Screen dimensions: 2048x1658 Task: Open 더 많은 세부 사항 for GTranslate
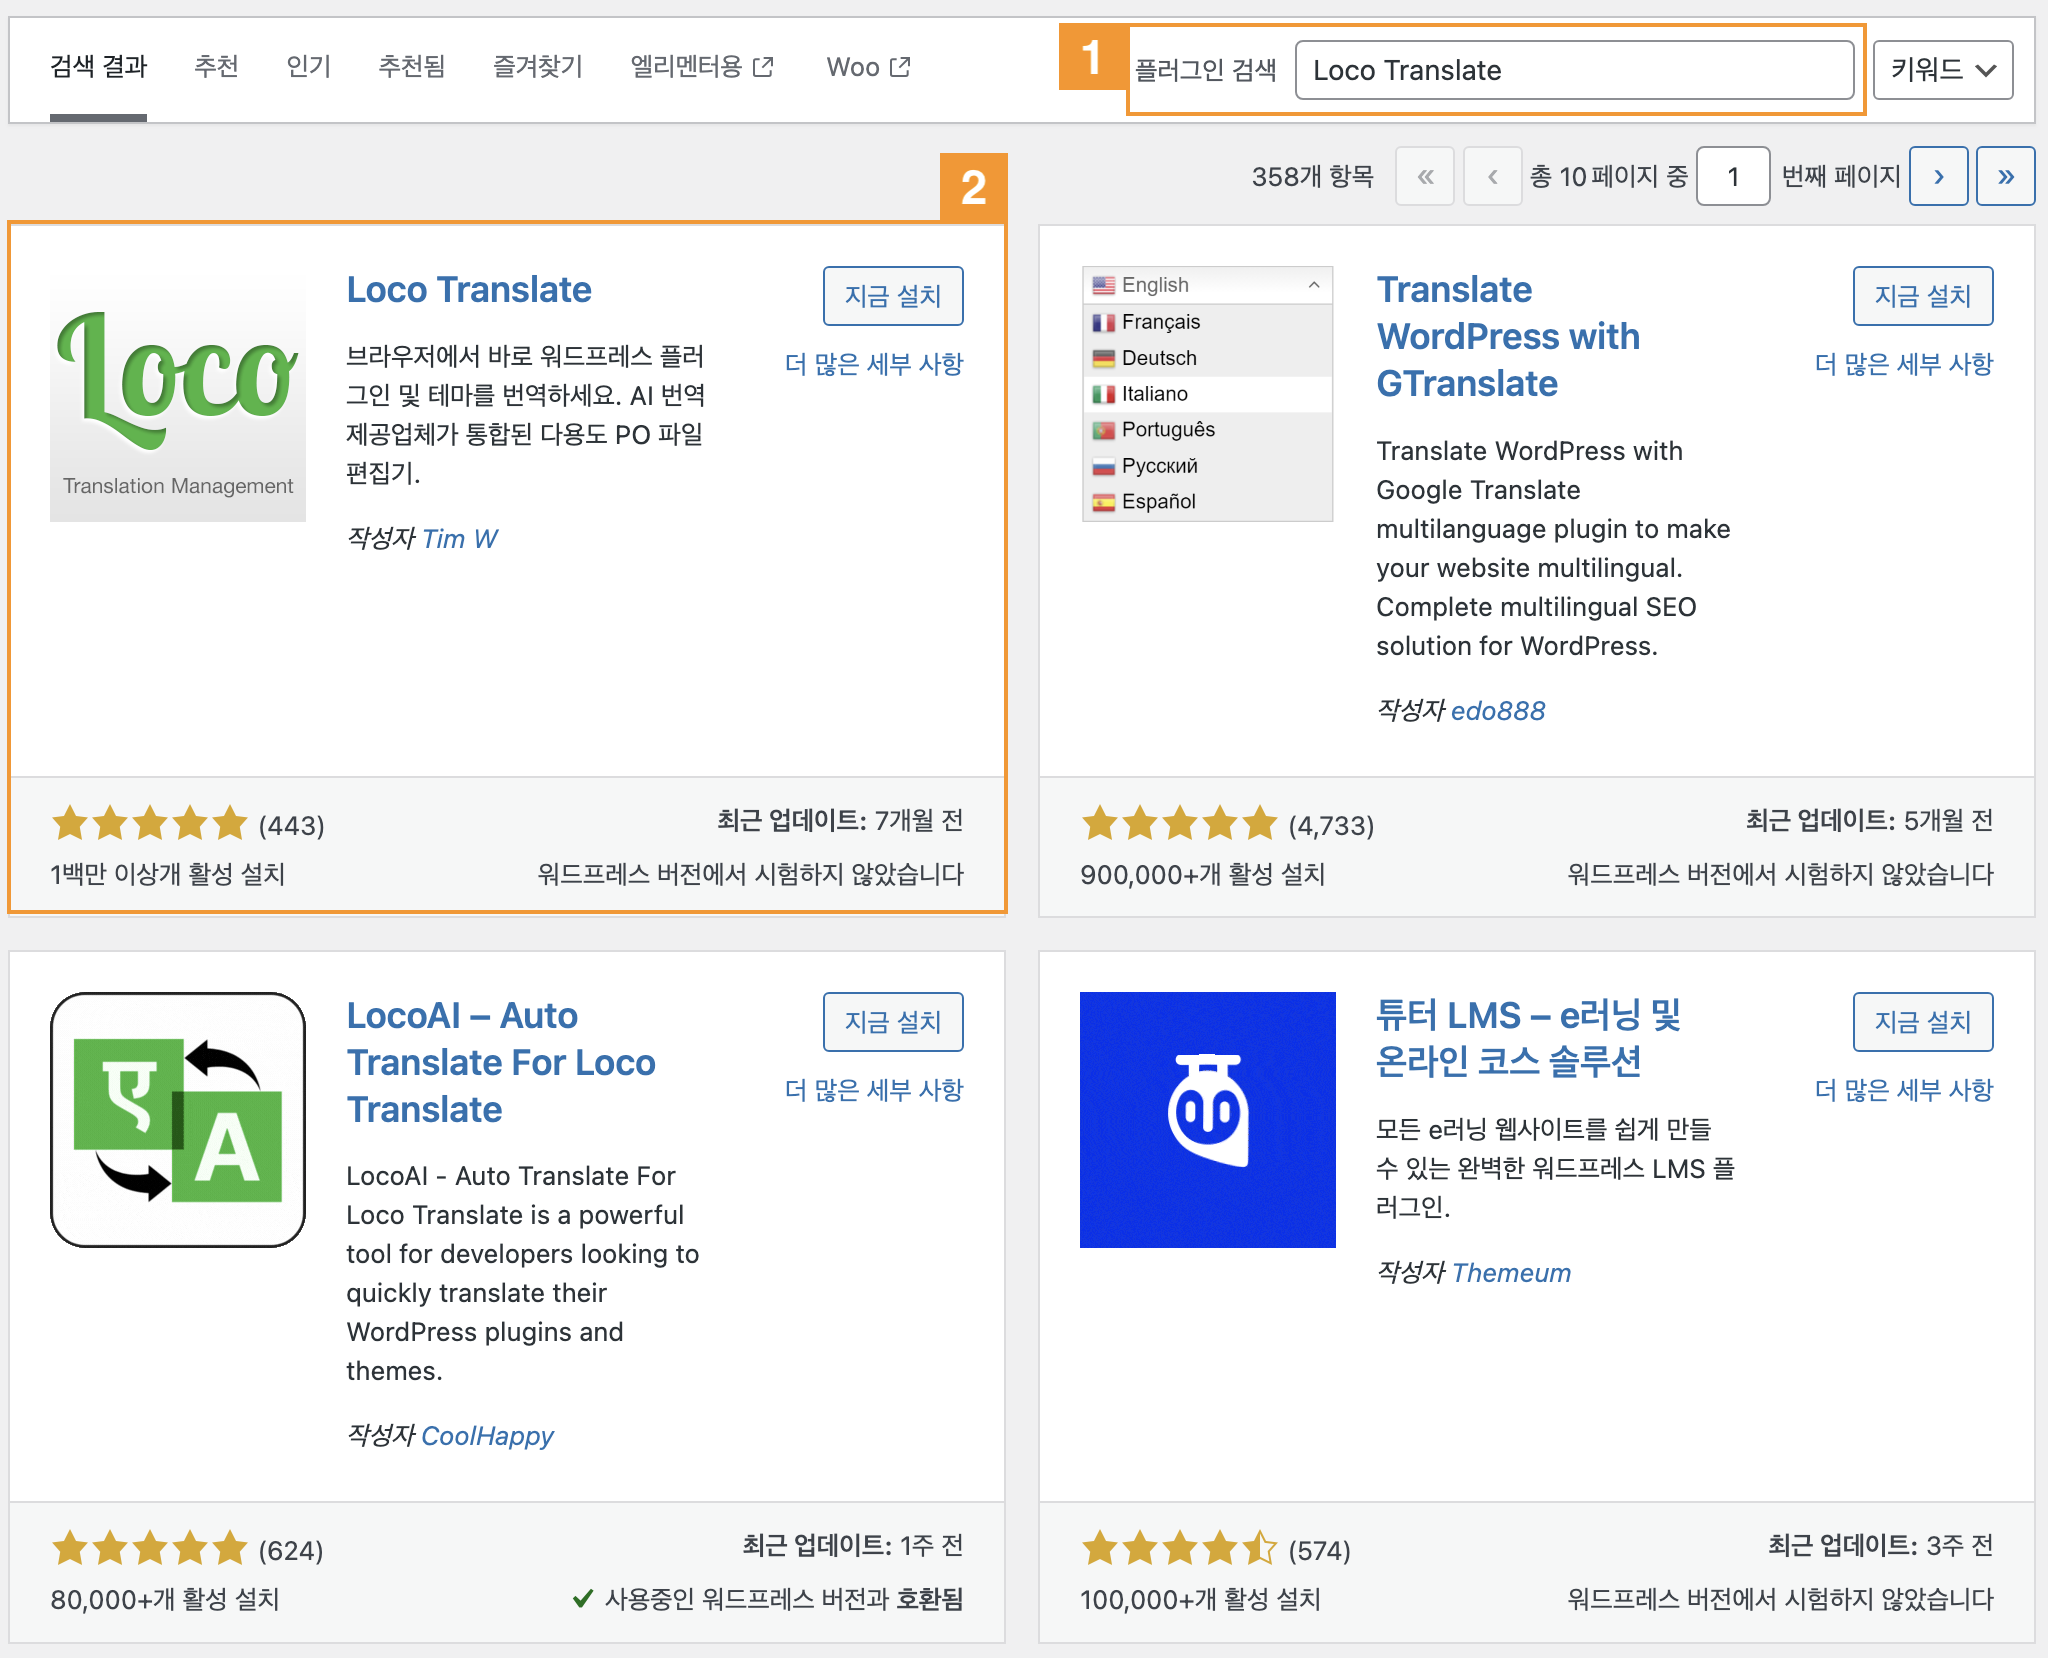pos(1903,364)
